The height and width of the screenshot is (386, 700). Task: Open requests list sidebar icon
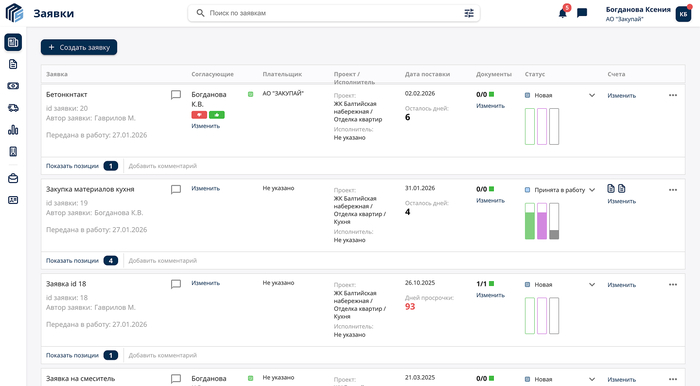pyautogui.click(x=13, y=42)
